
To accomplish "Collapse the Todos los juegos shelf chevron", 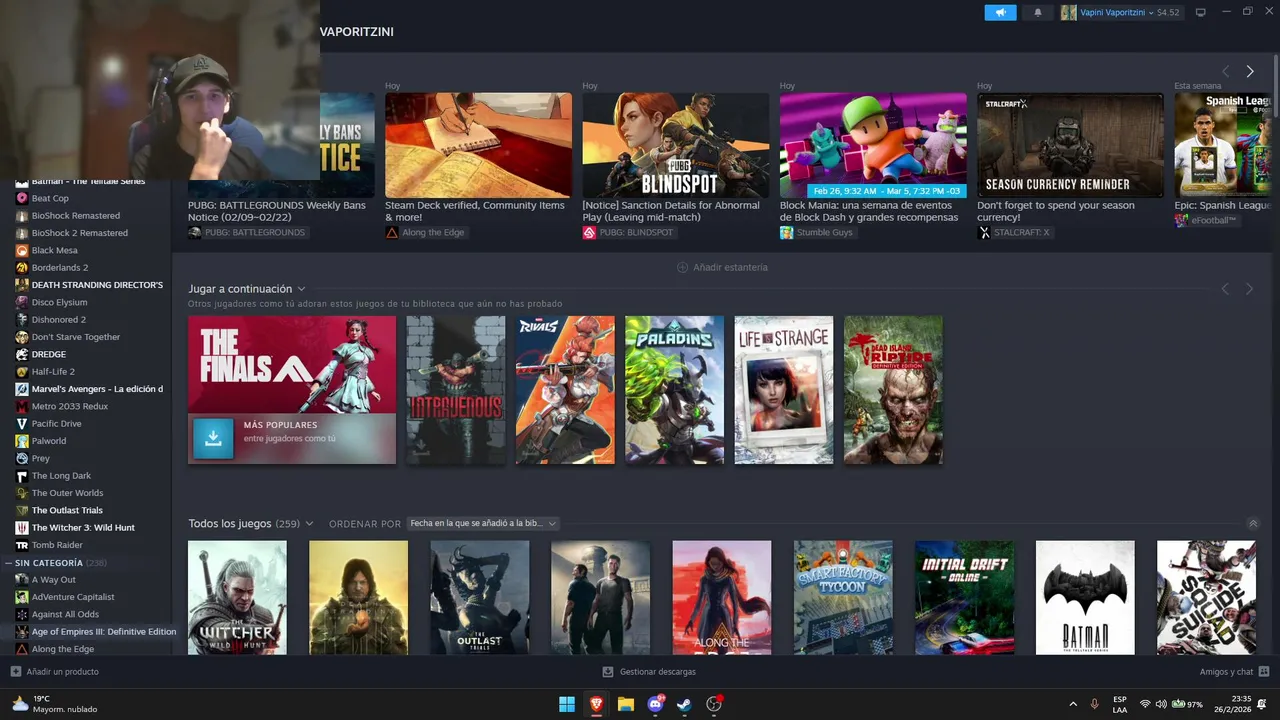I will click(1253, 524).
